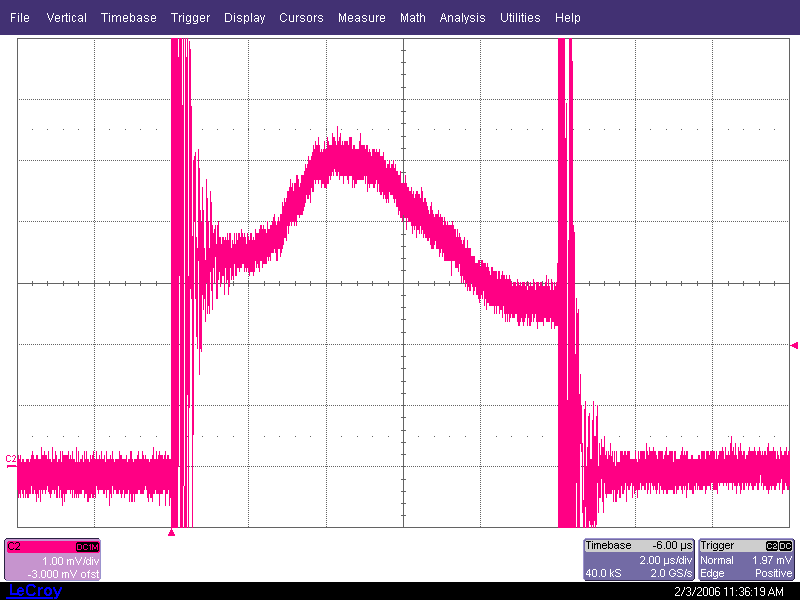Open the Trigger menu
This screenshot has width=800, height=600.
[x=190, y=18]
